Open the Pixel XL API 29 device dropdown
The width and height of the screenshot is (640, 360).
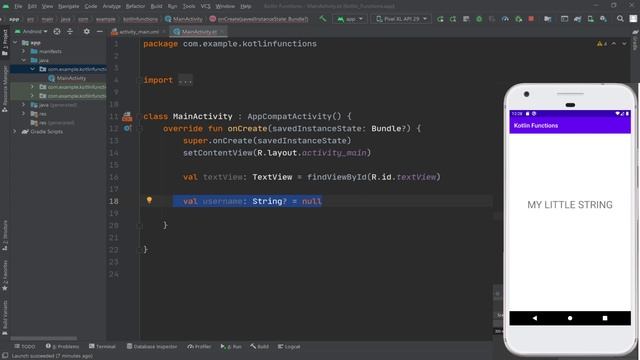pyautogui.click(x=401, y=19)
